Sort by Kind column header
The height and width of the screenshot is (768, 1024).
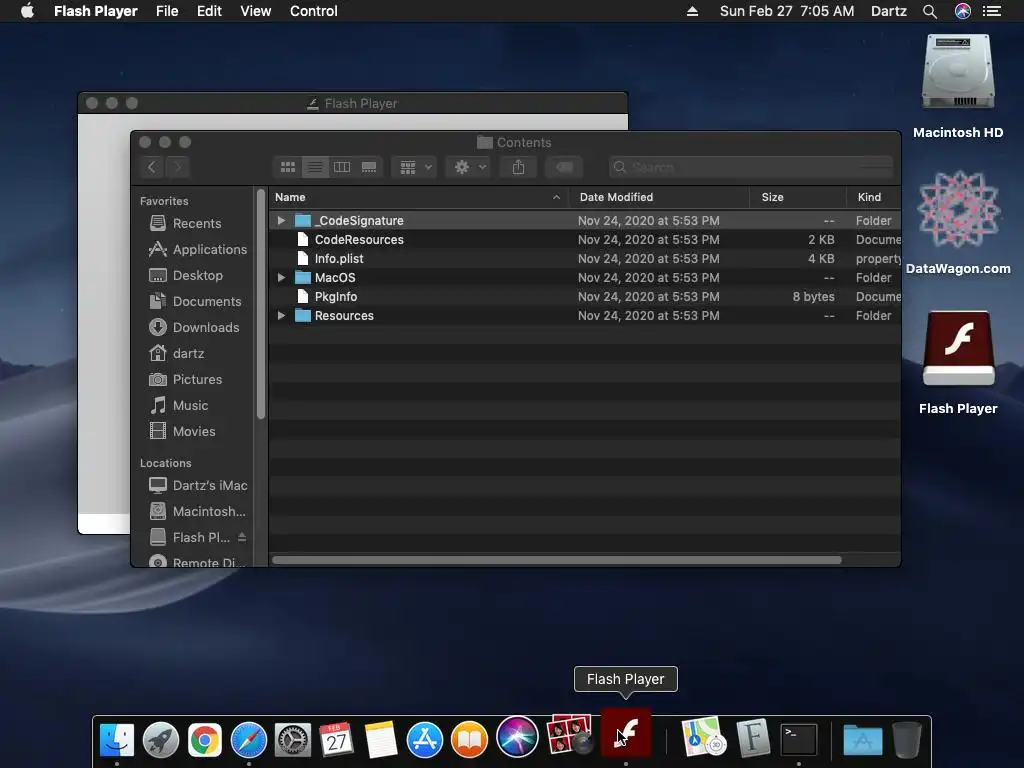[x=874, y=197]
